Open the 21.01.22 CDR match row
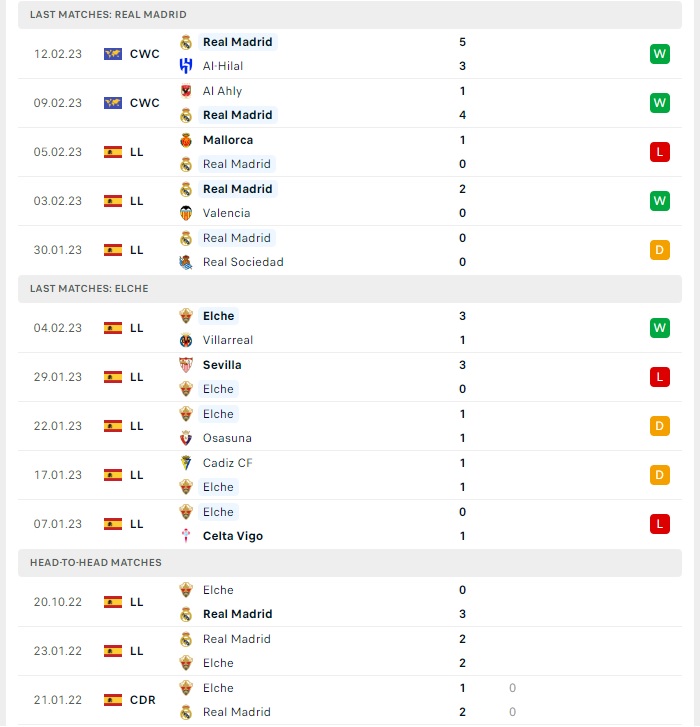 [x=350, y=700]
